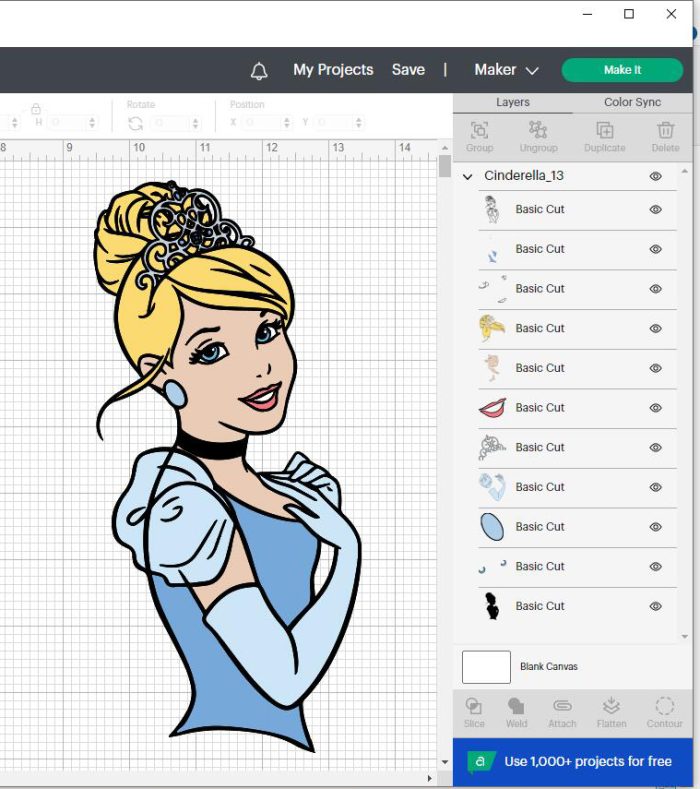Open My Projects
Viewport: 700px width, 789px height.
333,70
